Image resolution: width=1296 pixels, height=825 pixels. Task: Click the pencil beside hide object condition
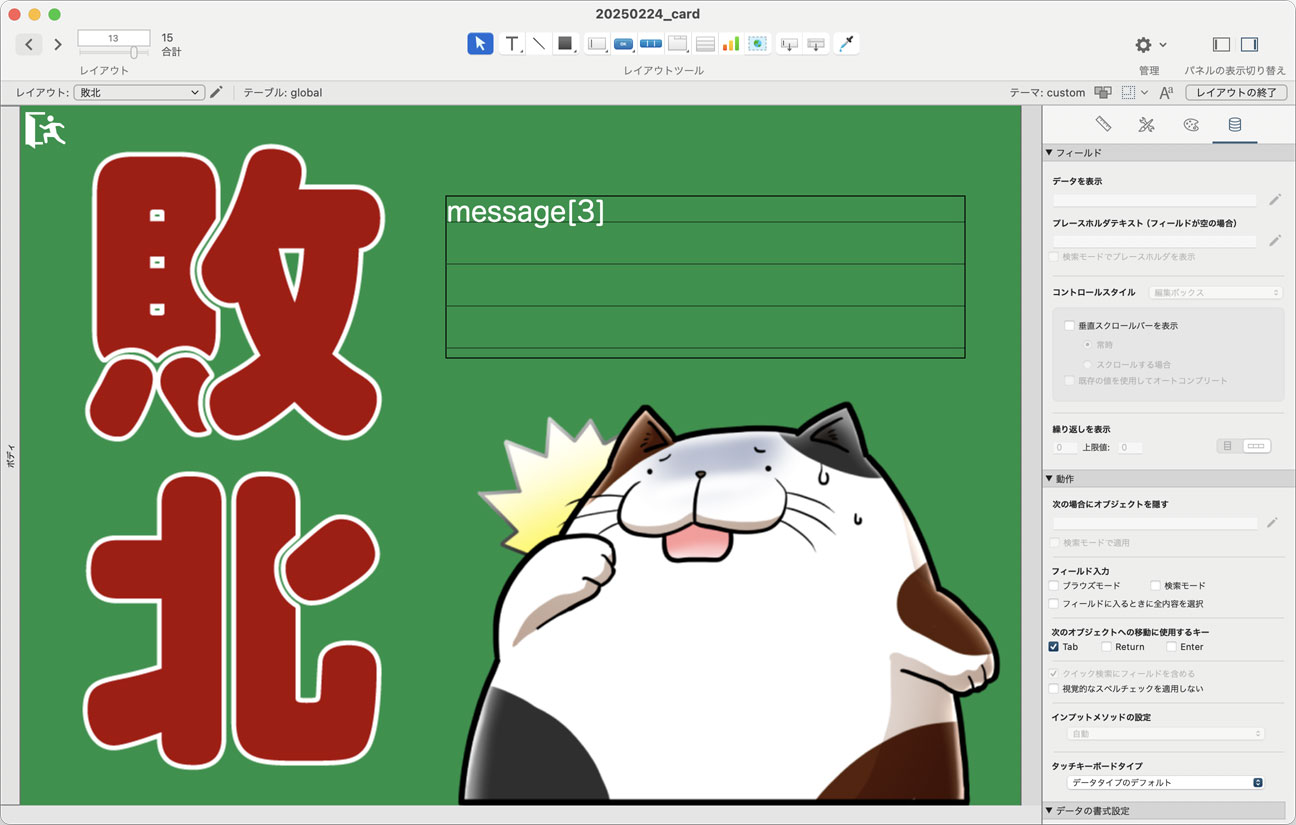(1272, 522)
